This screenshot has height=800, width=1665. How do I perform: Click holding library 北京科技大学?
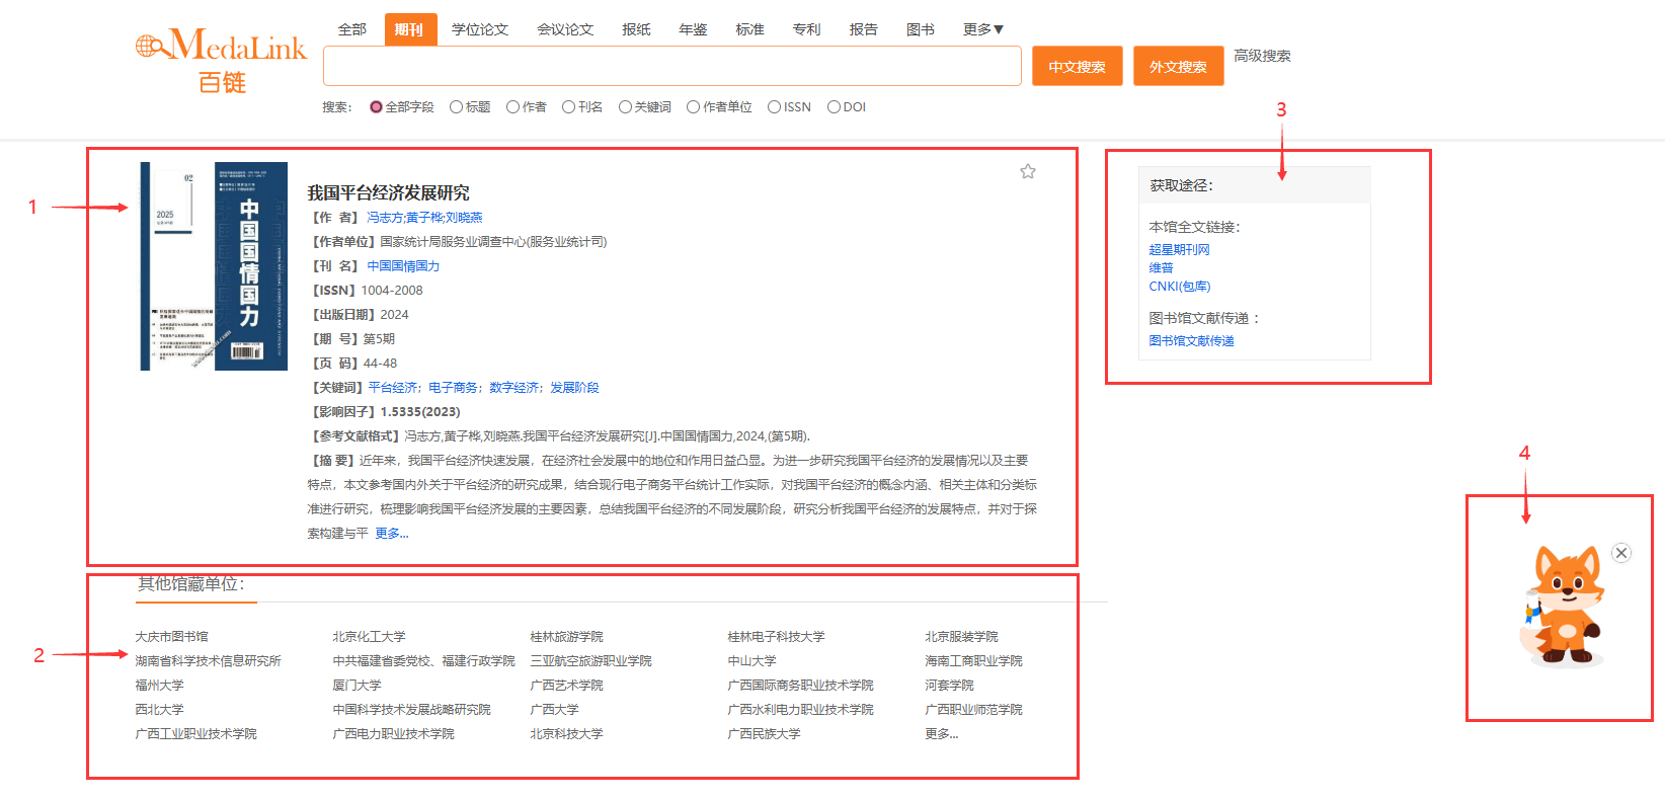point(567,734)
